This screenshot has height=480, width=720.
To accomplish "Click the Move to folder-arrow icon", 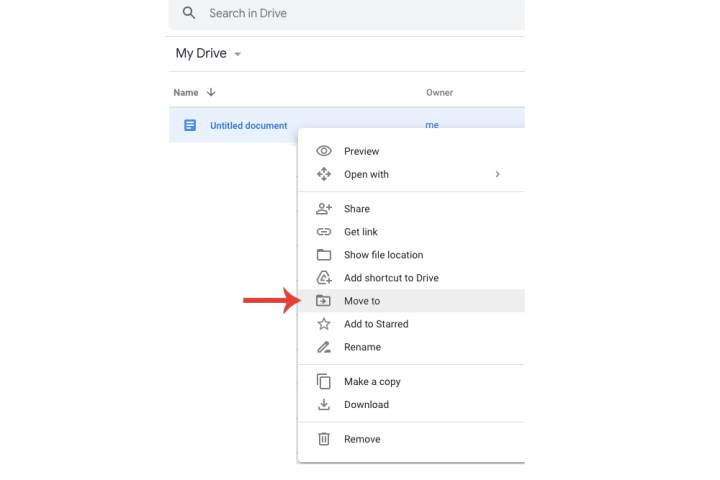I will (x=323, y=300).
